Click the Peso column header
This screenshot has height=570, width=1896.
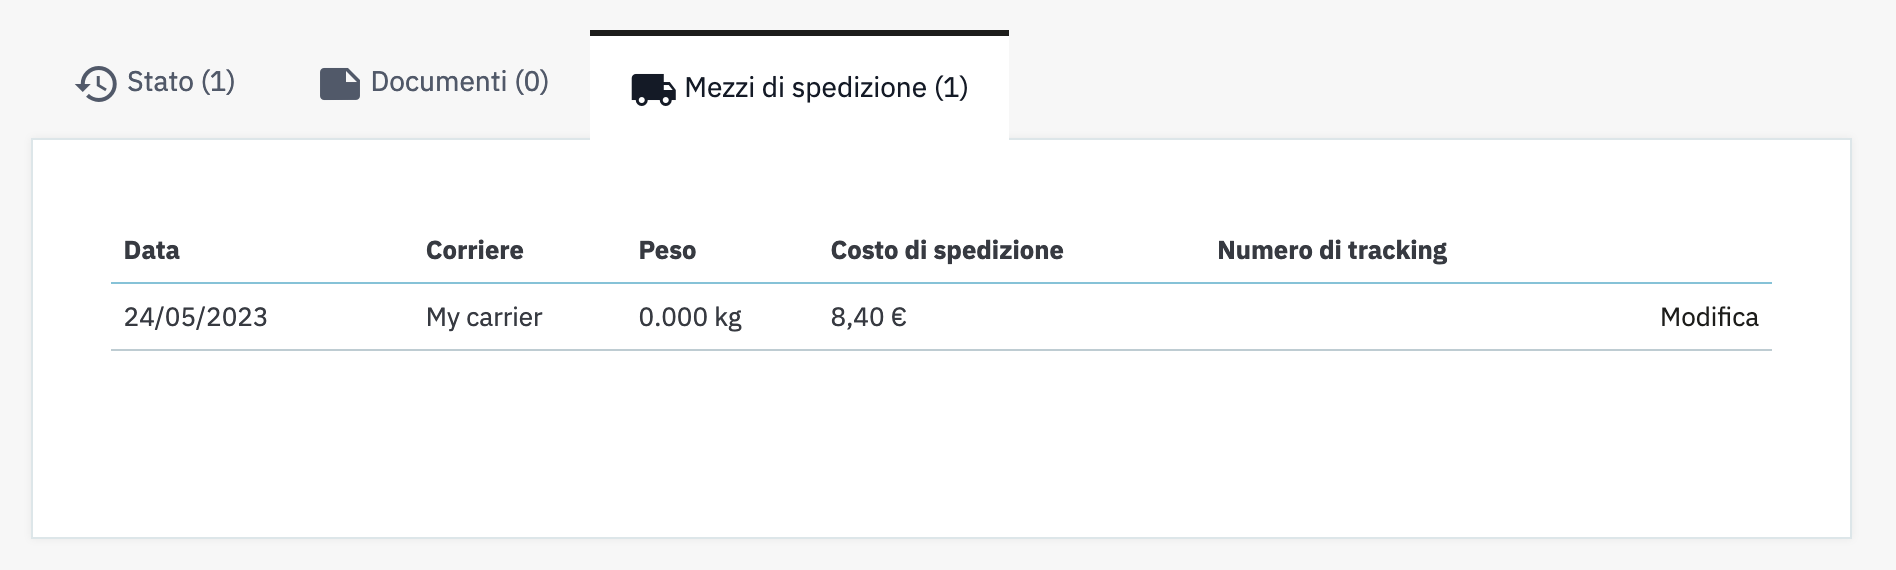[x=667, y=250]
